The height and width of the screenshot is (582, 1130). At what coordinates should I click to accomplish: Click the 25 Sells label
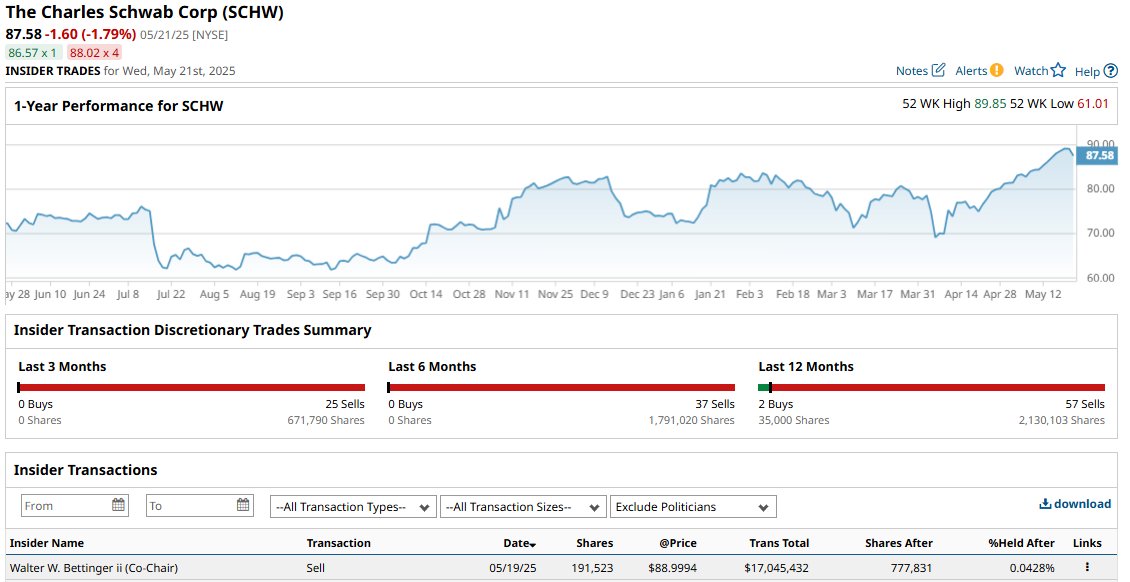[x=345, y=404]
